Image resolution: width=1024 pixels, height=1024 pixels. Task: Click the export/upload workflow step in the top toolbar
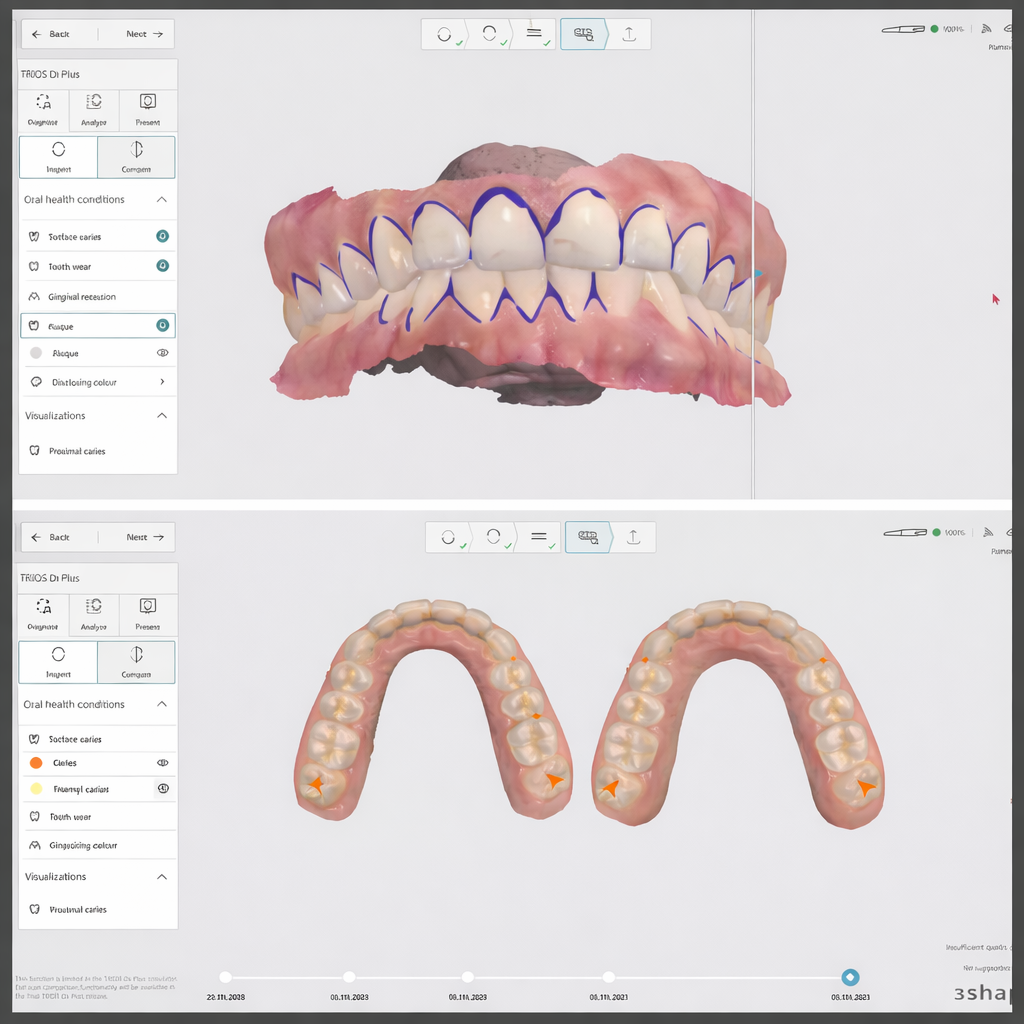point(629,34)
